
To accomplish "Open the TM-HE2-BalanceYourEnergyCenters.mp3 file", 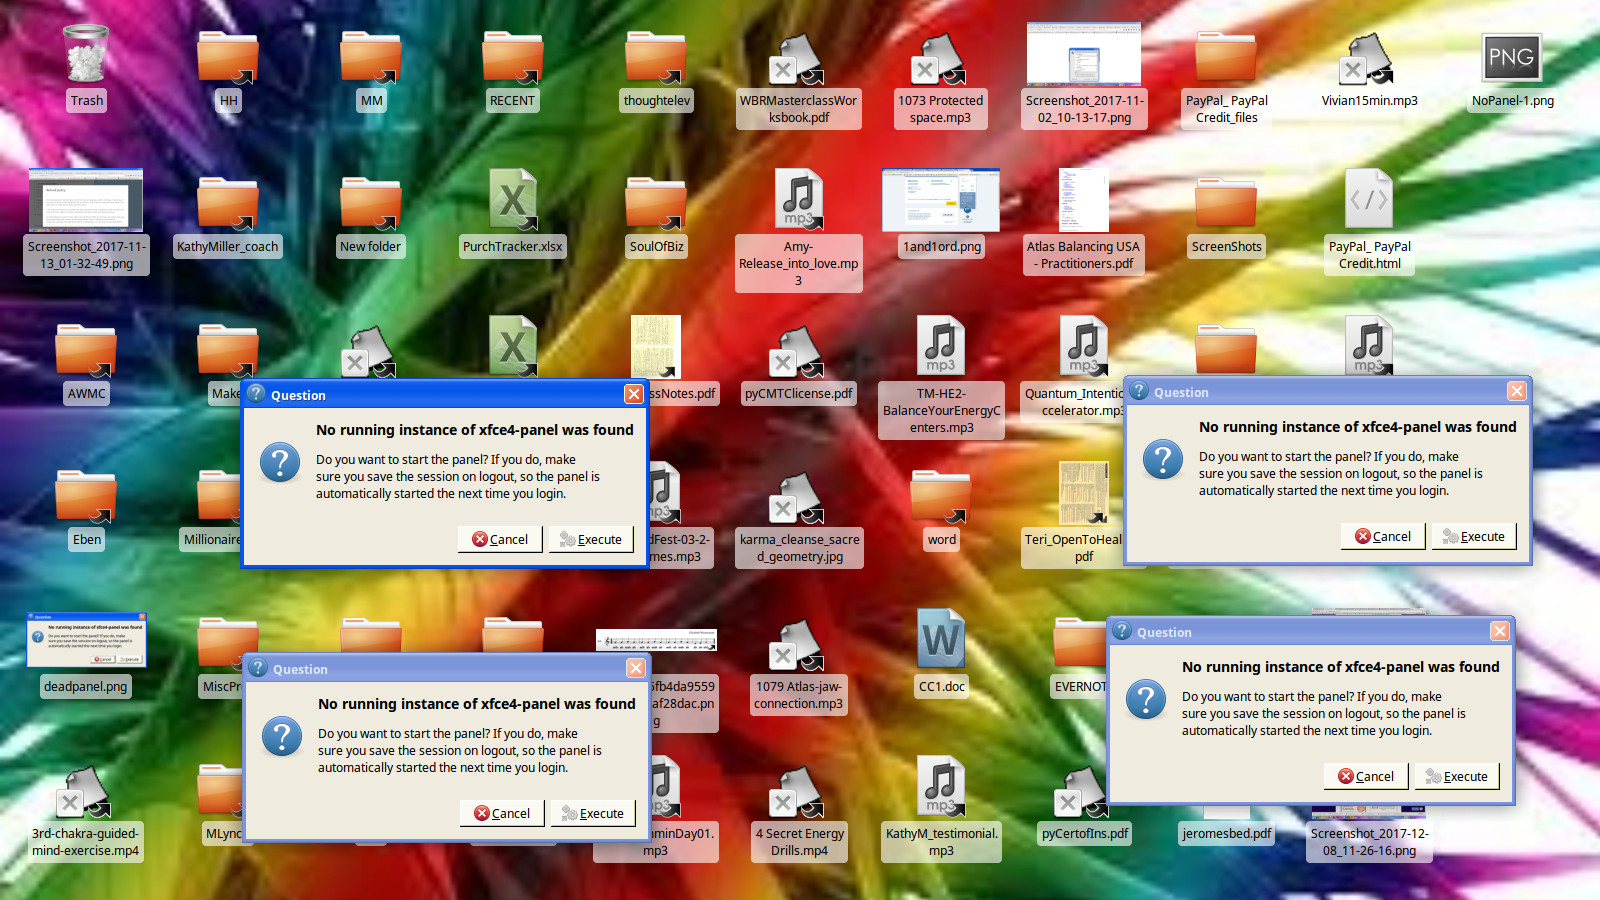I will coord(941,347).
